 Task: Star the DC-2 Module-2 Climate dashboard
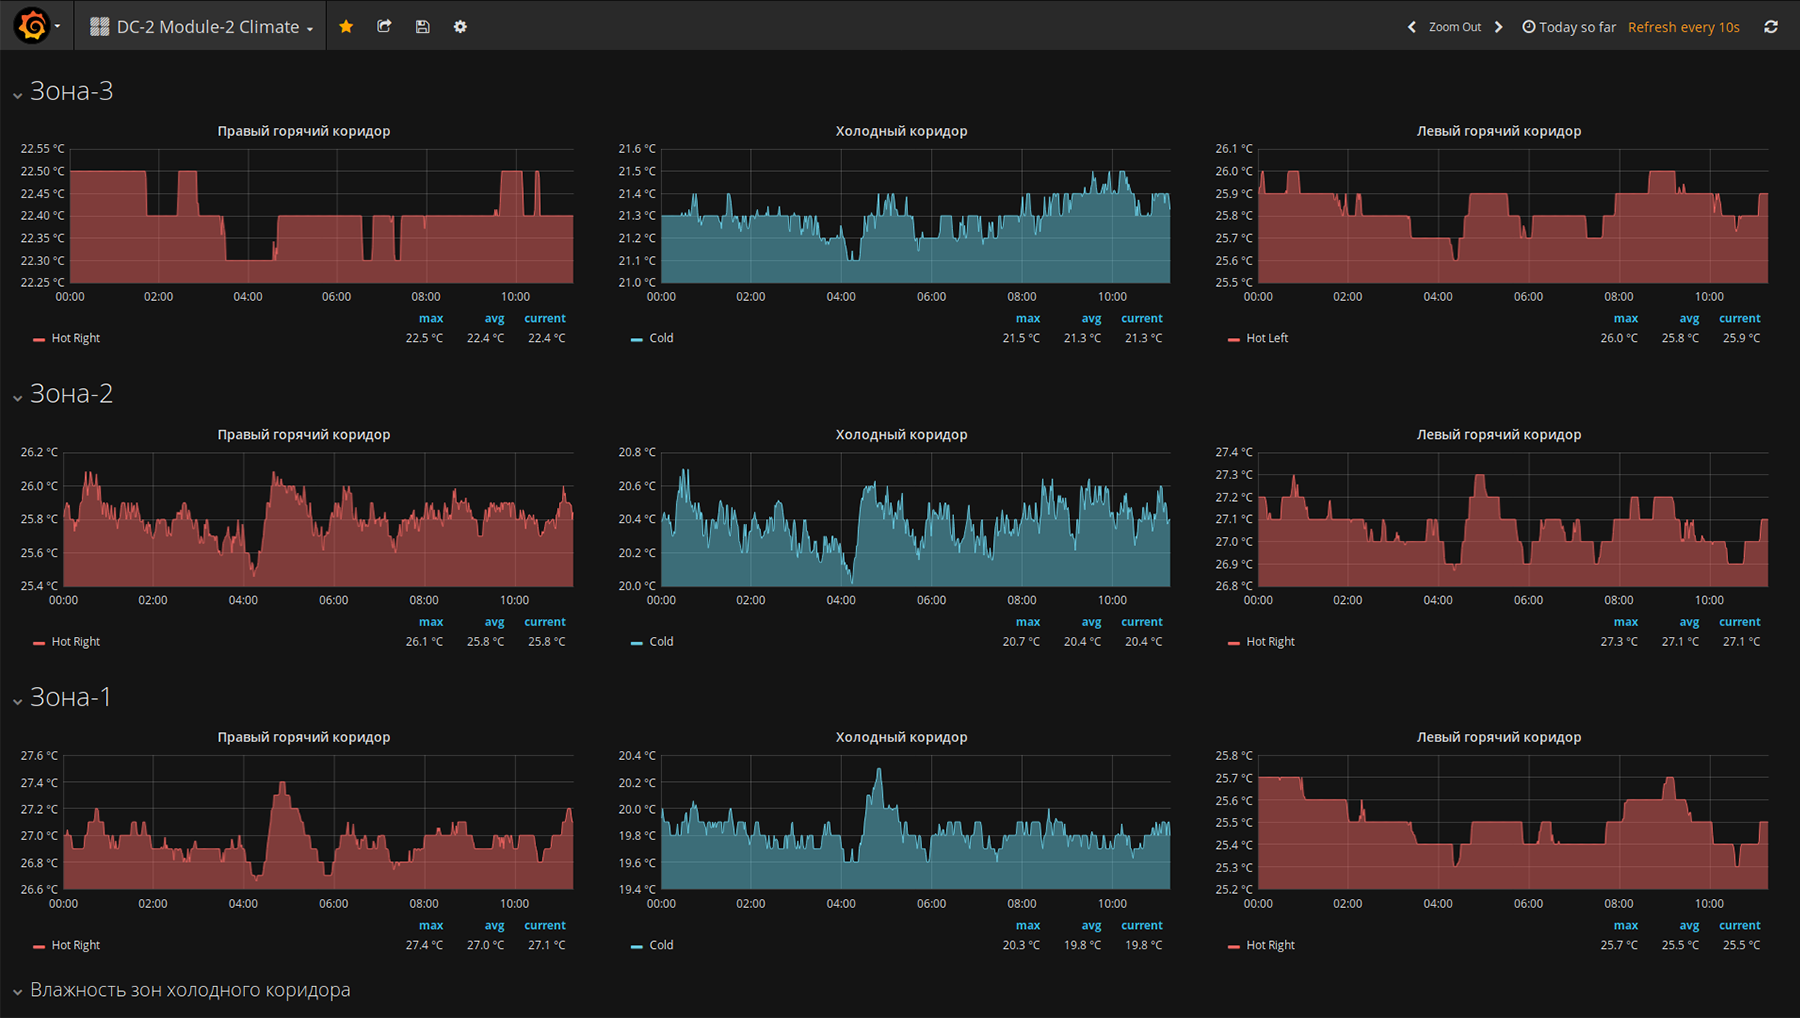(346, 27)
